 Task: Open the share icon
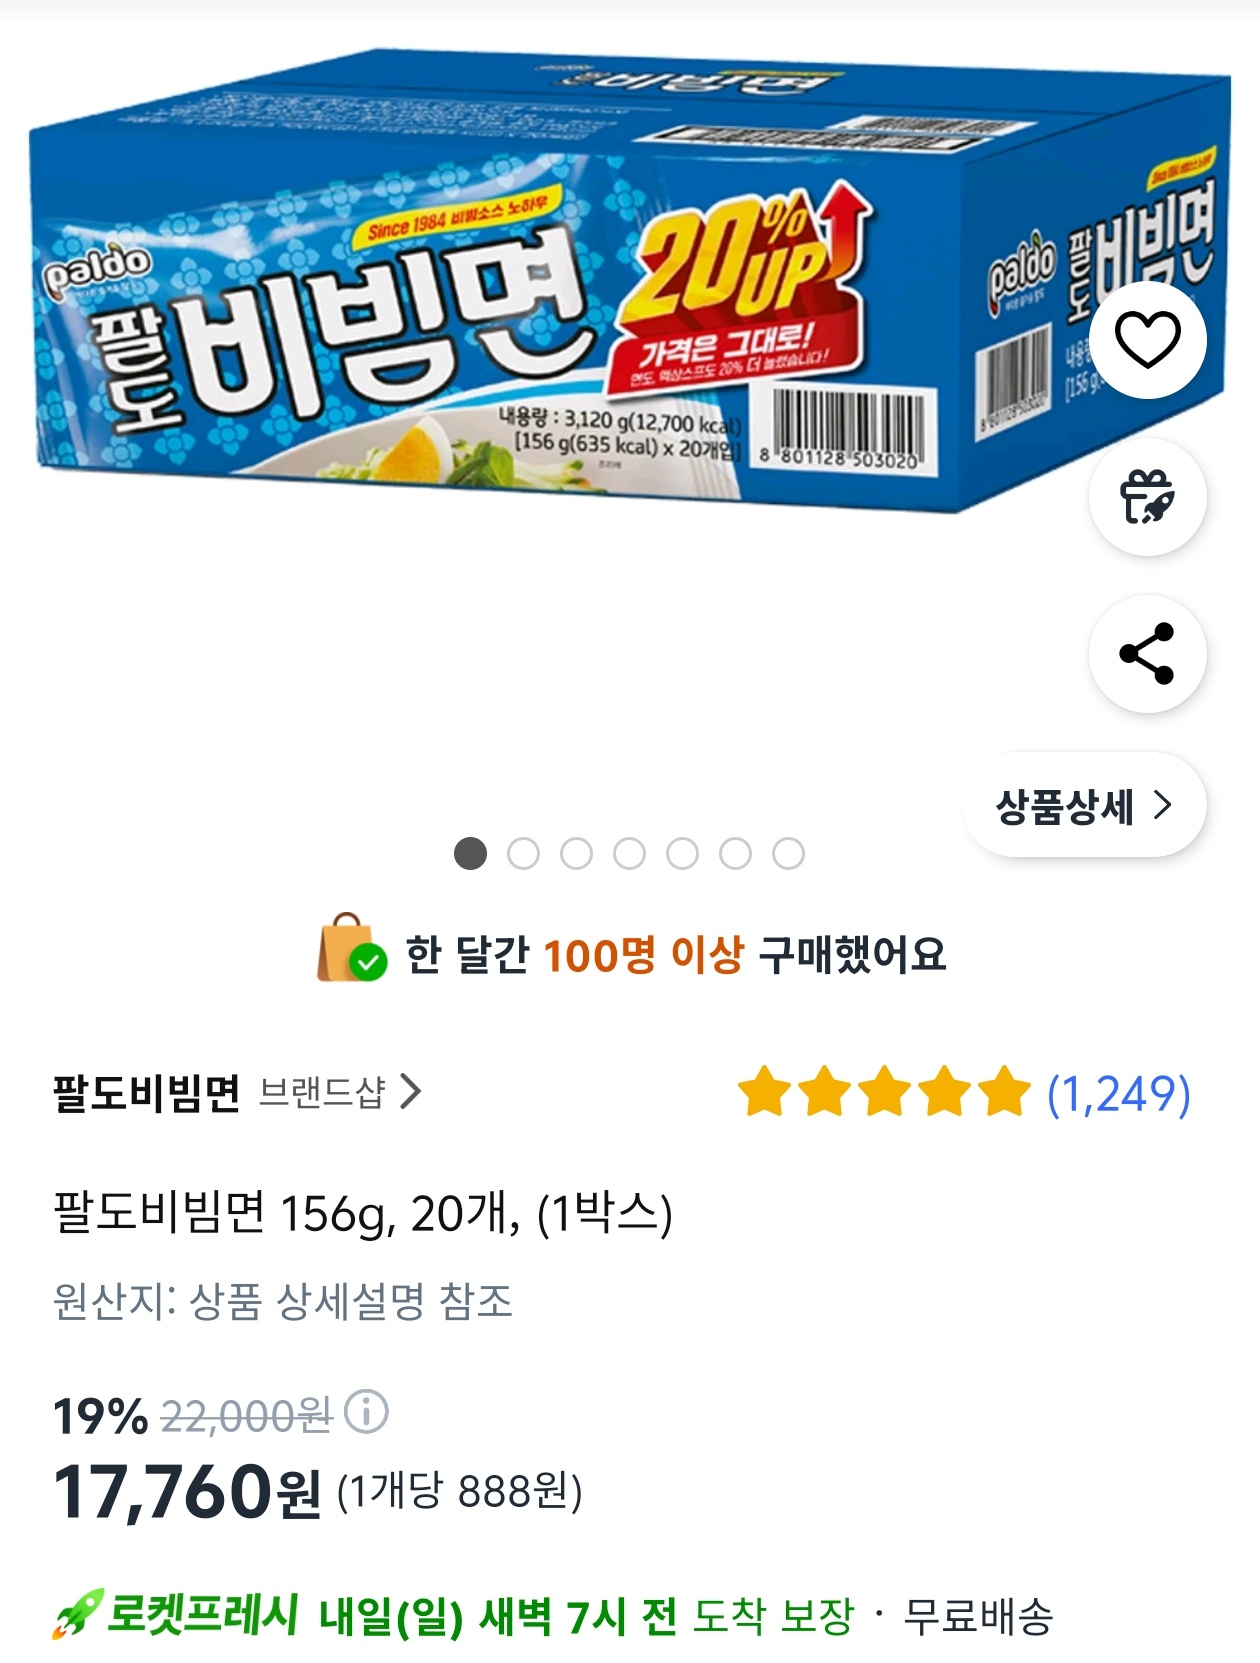(x=1147, y=654)
